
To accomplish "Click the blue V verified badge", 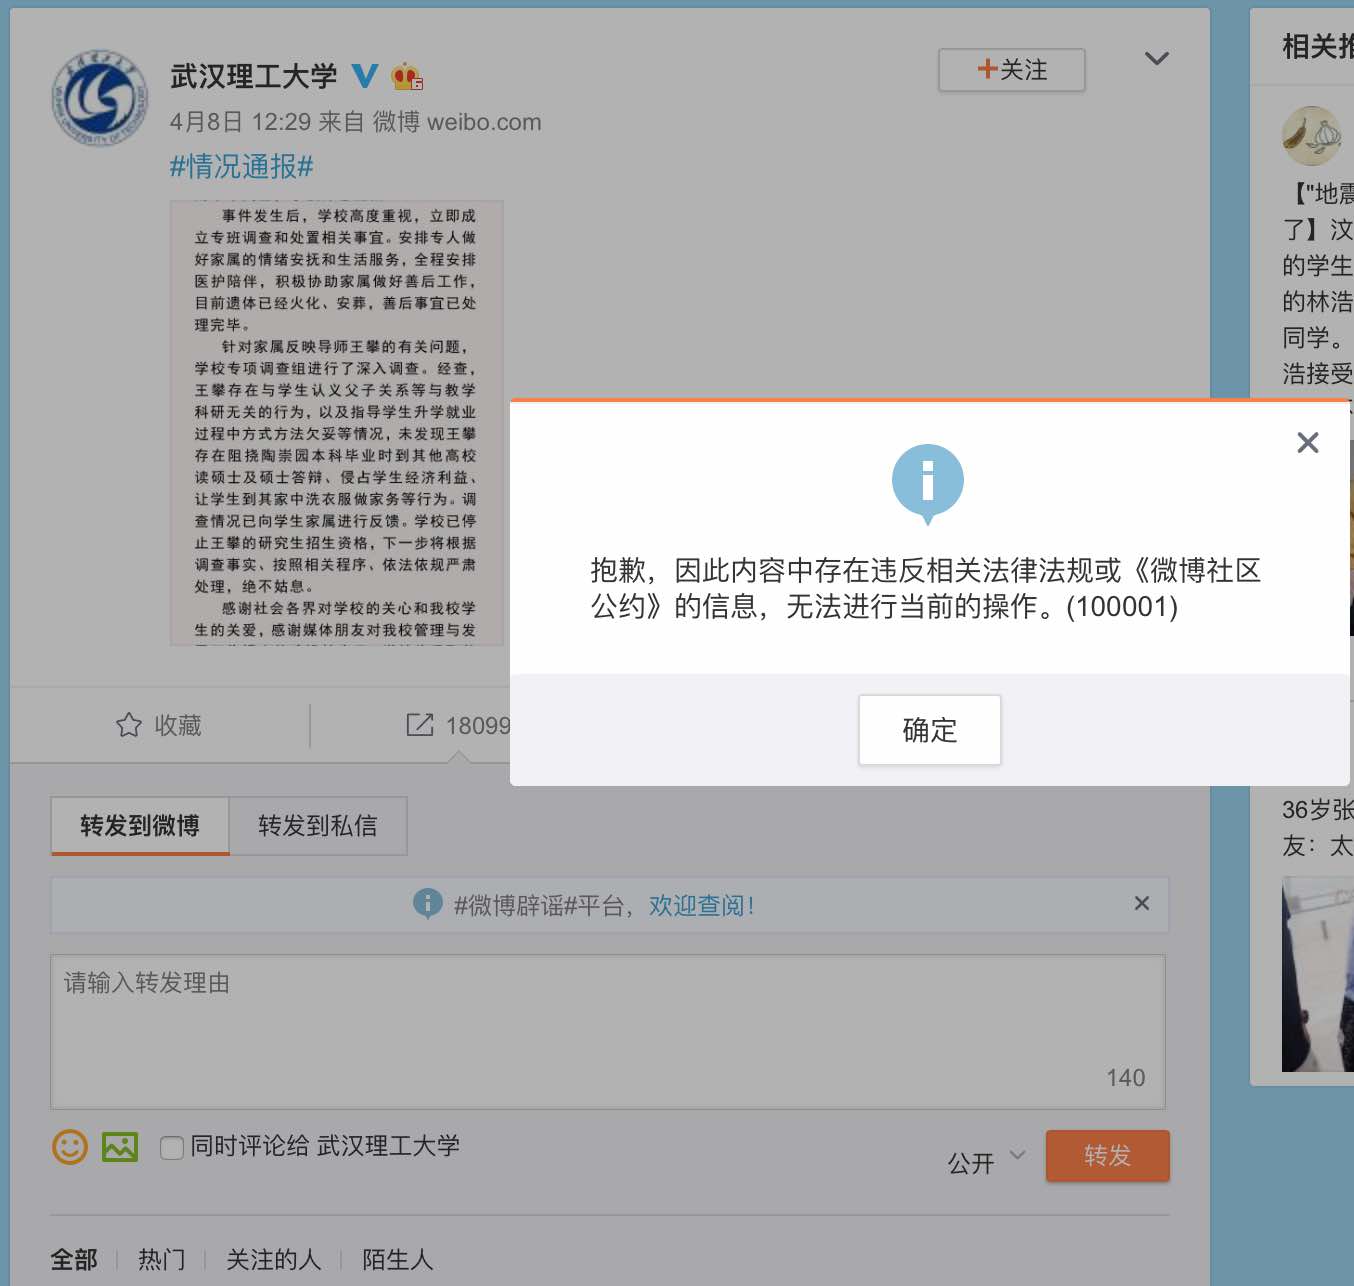I will 365,76.
